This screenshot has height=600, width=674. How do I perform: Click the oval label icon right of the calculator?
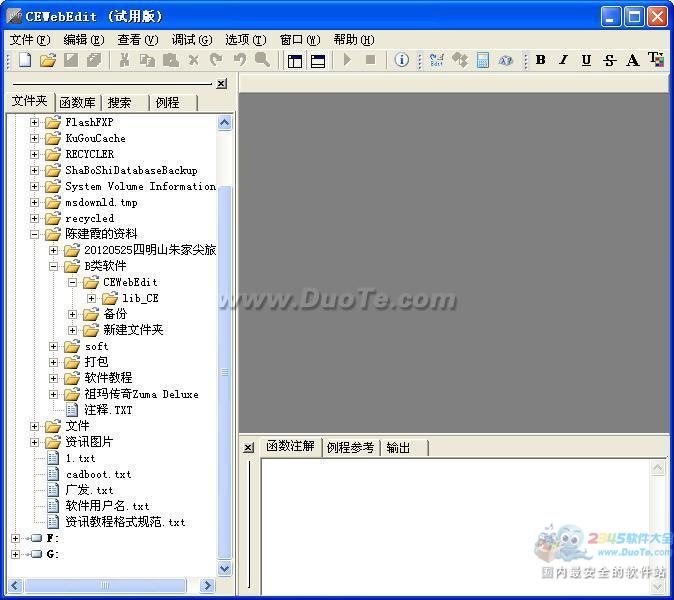[506, 61]
